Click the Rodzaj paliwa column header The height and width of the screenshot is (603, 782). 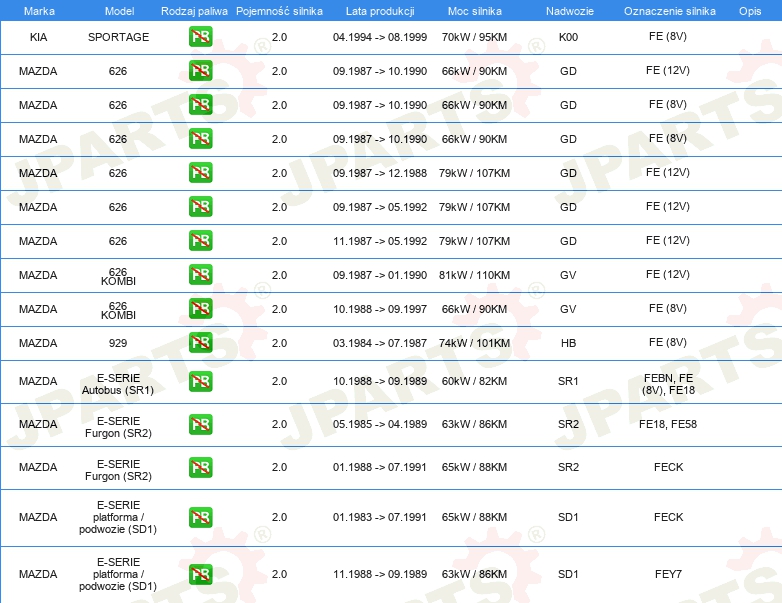(x=194, y=11)
